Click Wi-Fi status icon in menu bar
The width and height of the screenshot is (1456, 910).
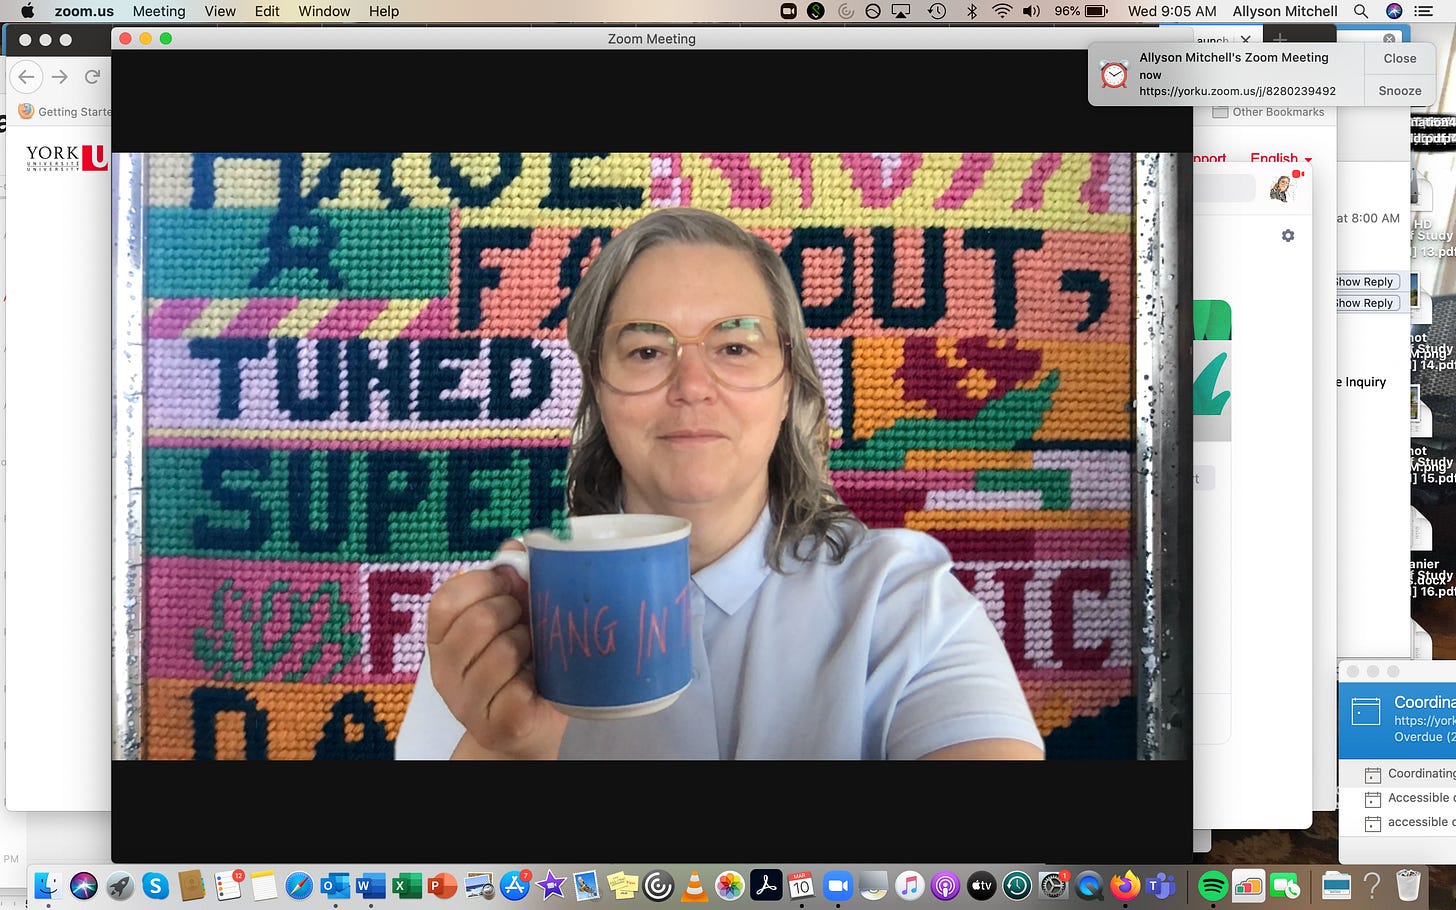pos(1002,11)
